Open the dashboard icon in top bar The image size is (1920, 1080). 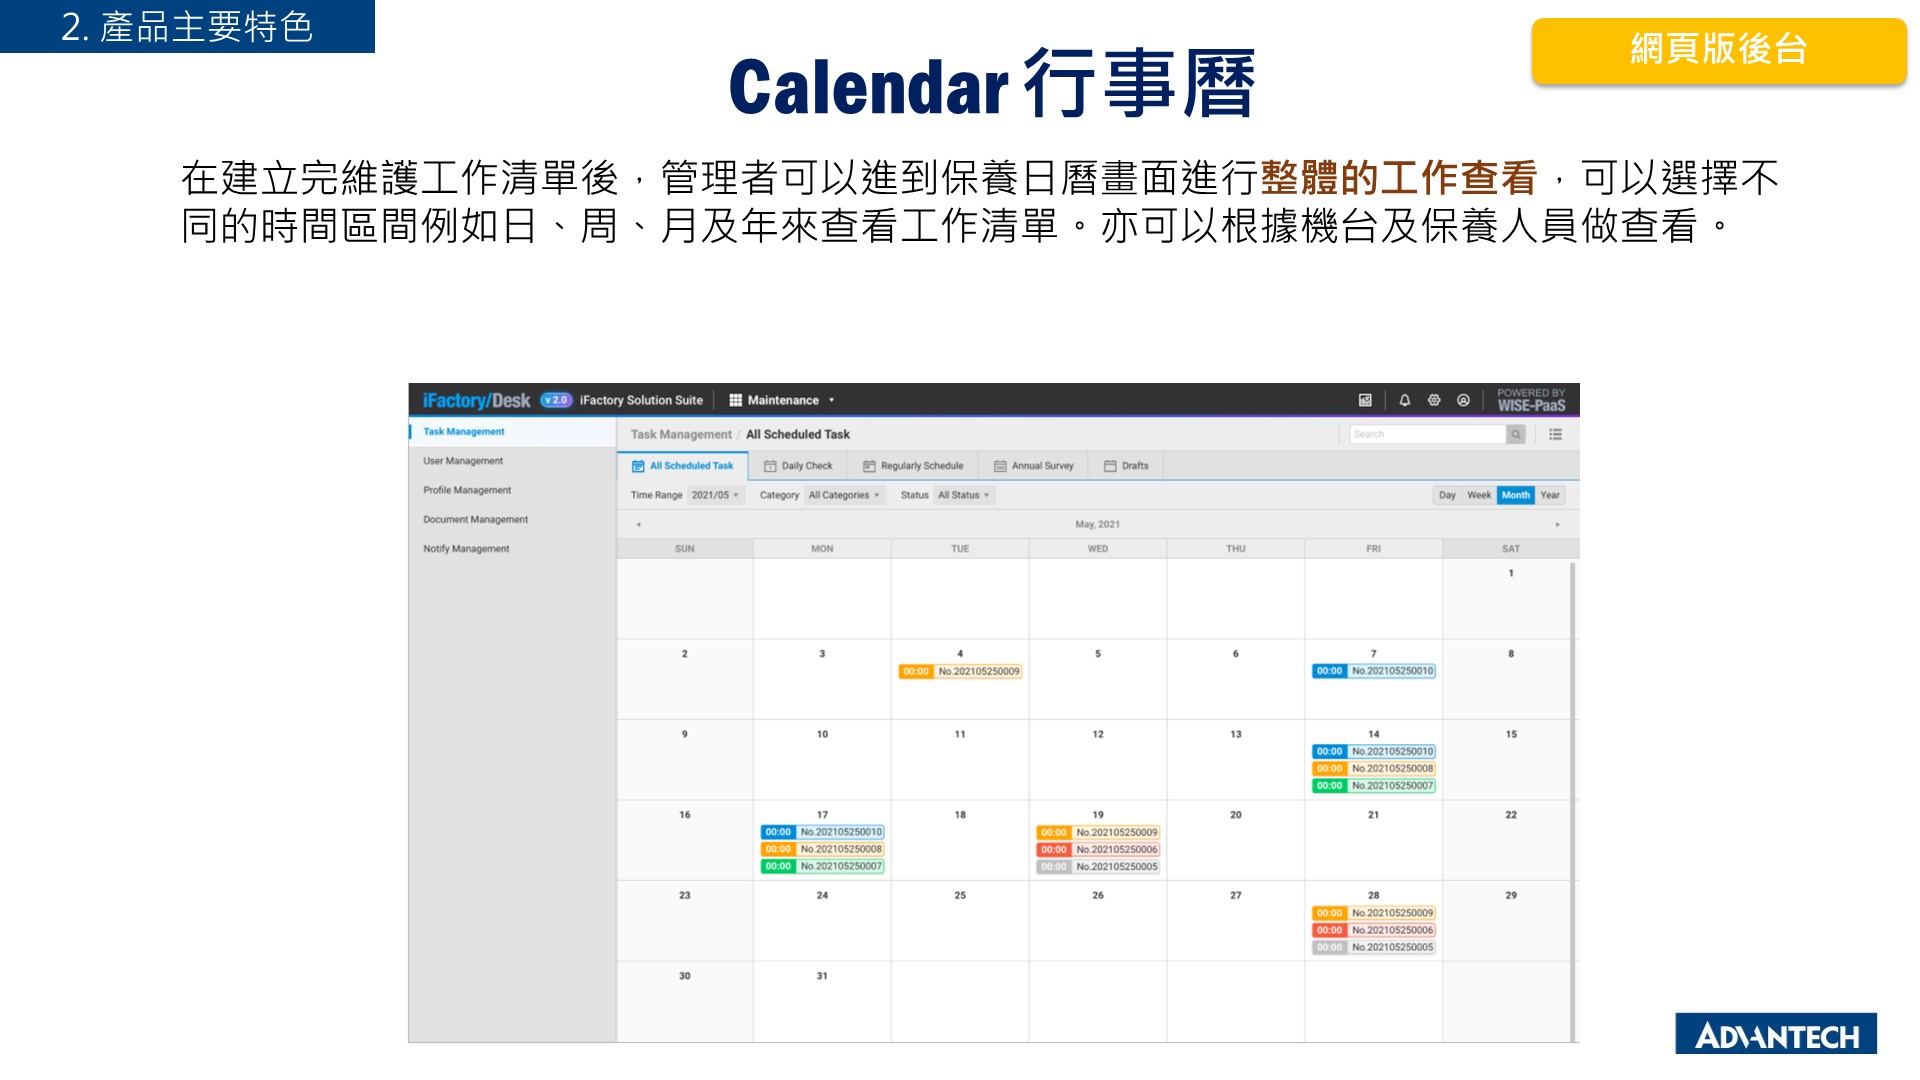pos(1365,400)
